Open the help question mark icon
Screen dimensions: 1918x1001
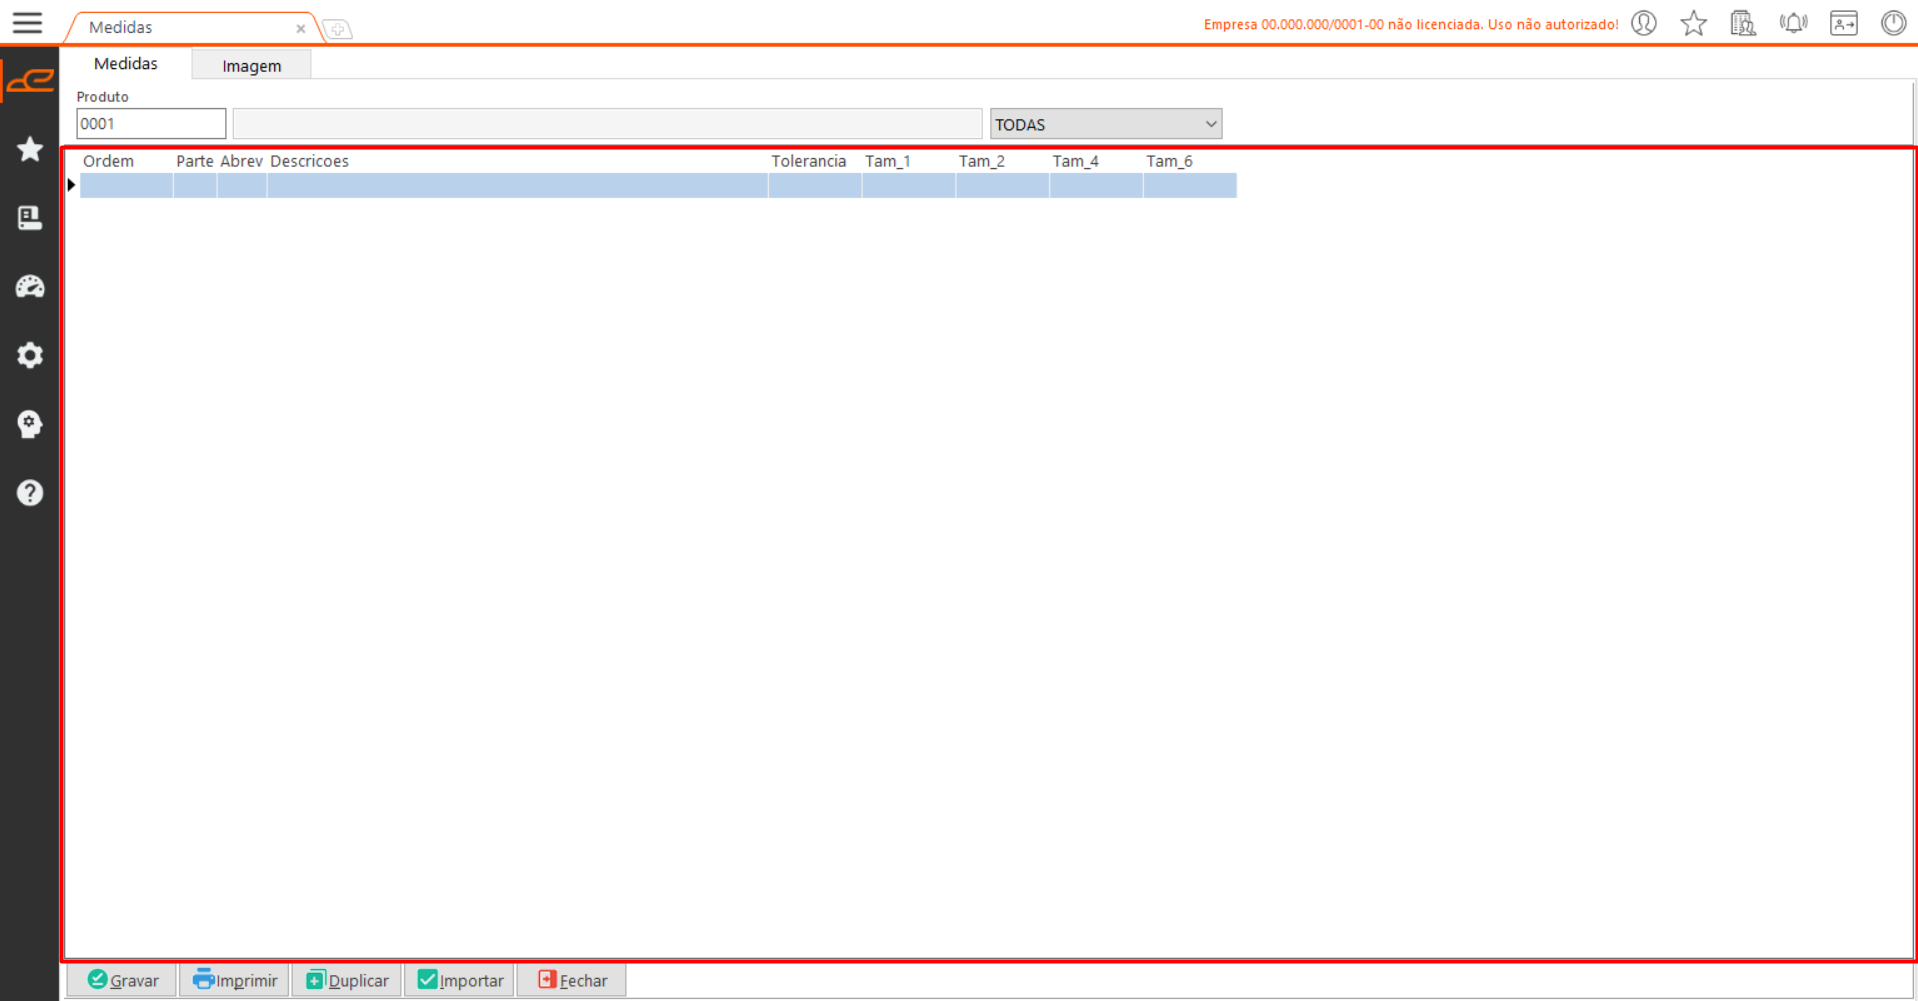coord(30,492)
